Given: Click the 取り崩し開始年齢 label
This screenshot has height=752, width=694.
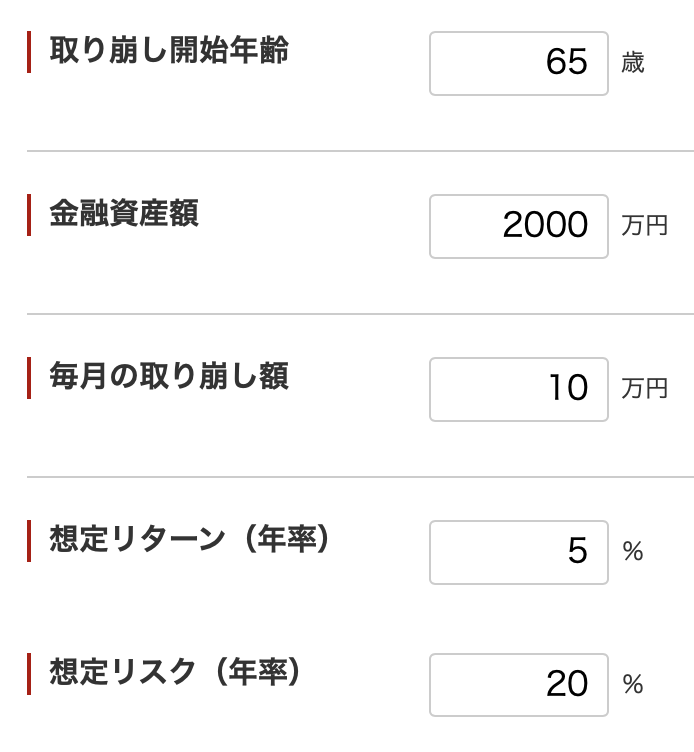Looking at the screenshot, I should pyautogui.click(x=169, y=50).
